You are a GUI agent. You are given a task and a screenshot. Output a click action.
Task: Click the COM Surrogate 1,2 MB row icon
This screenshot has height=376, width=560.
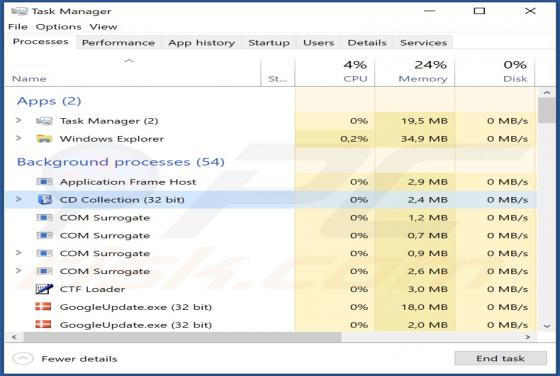(44, 217)
